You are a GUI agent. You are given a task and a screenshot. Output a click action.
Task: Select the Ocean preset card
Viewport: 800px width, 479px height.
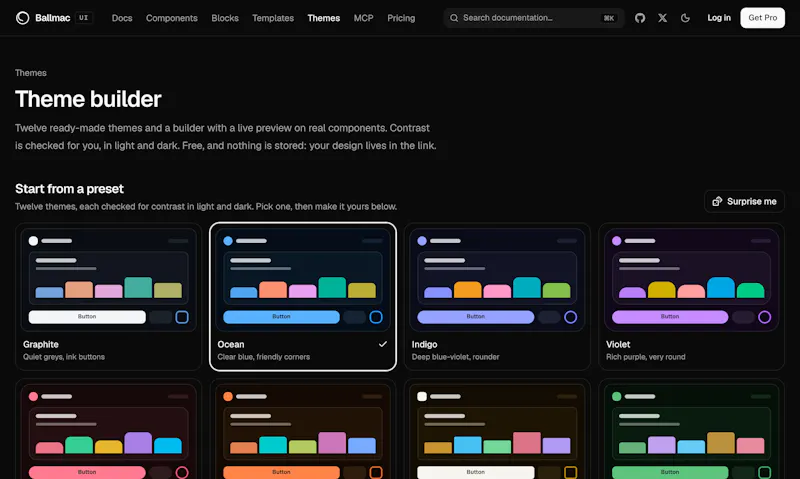[x=303, y=296]
